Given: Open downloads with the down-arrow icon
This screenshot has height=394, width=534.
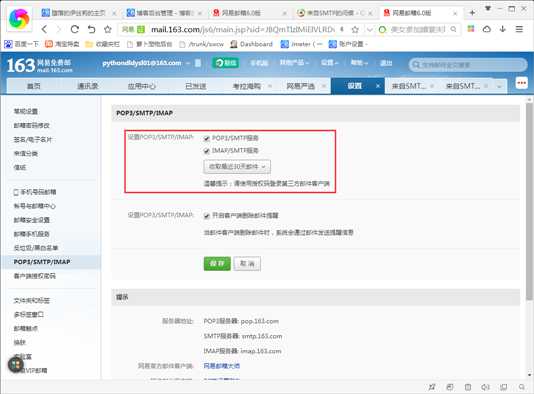Looking at the screenshot, I should (503, 29).
